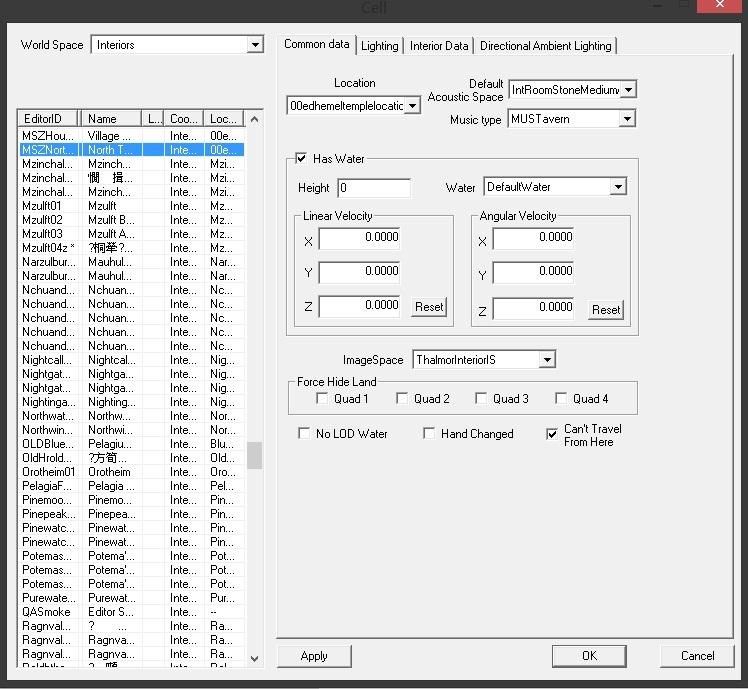Viewport: 748px width, 689px height.
Task: Select the Mzulft01 cell row
Action: pos(132,206)
